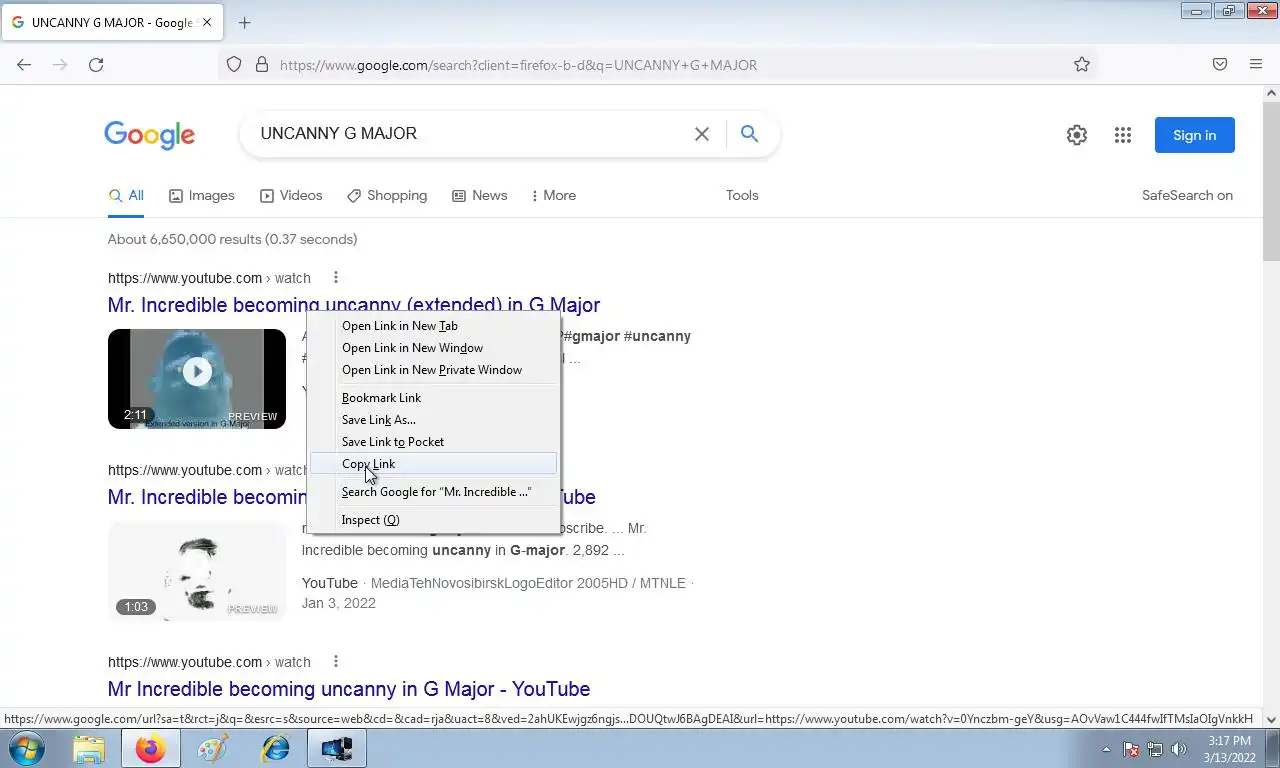This screenshot has height=768, width=1280.
Task: Open the Windows Start button
Action: 25,748
